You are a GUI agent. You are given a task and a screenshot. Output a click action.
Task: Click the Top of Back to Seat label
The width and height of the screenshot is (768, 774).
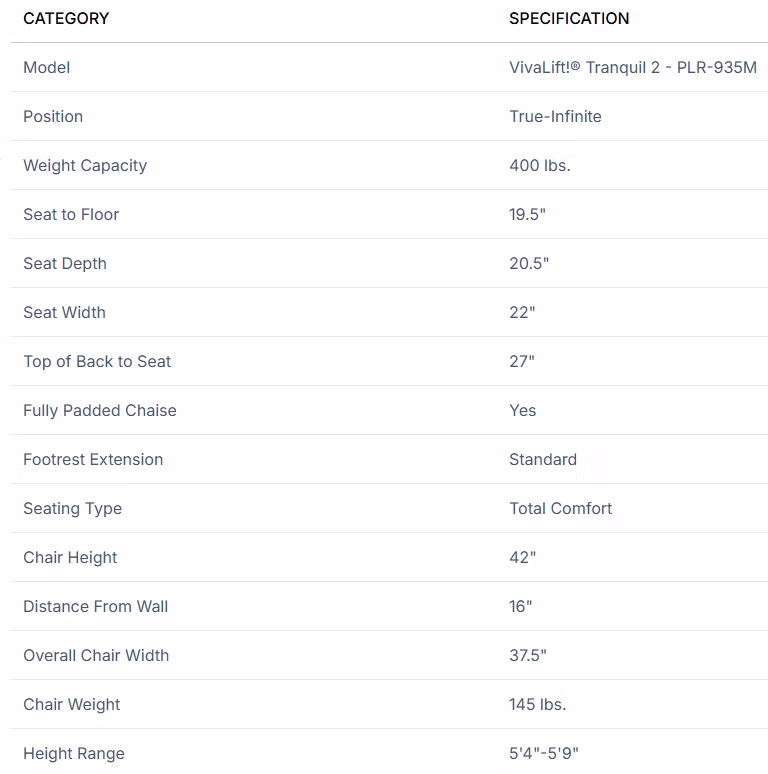click(97, 361)
